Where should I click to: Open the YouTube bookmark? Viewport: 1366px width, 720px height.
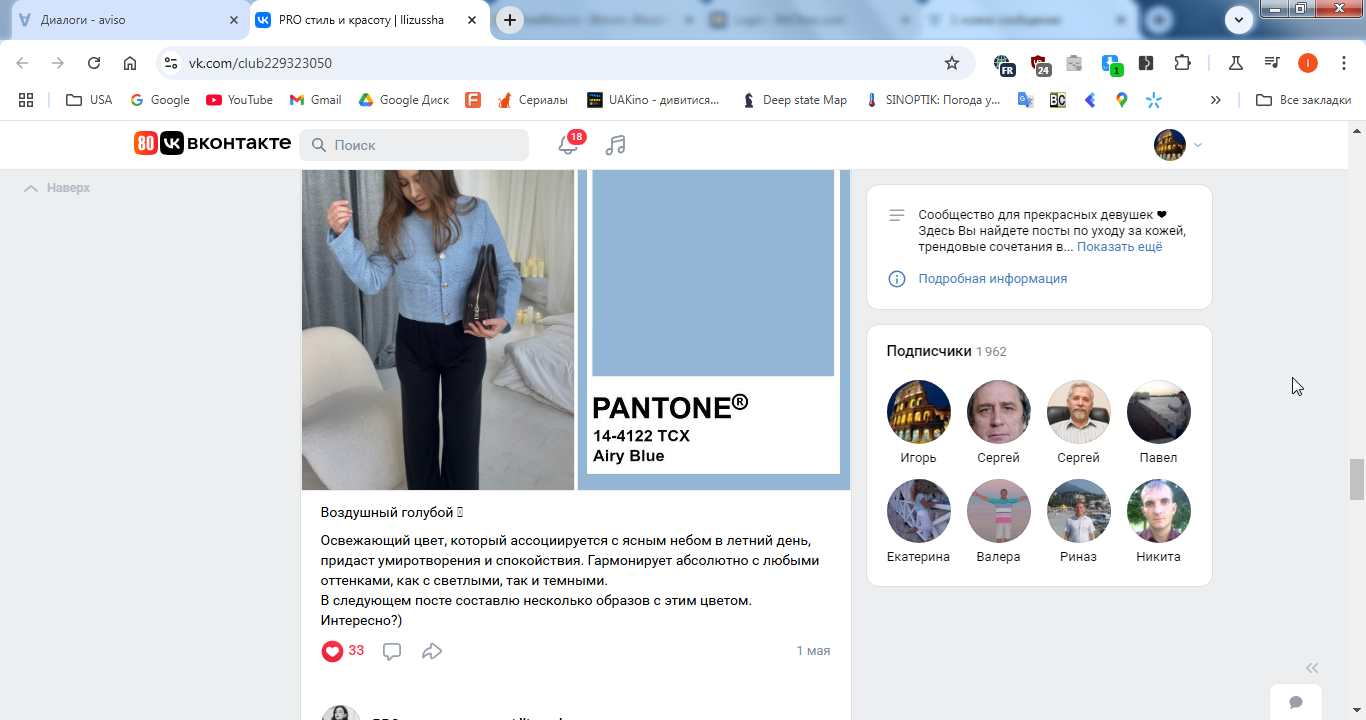[x=239, y=100]
